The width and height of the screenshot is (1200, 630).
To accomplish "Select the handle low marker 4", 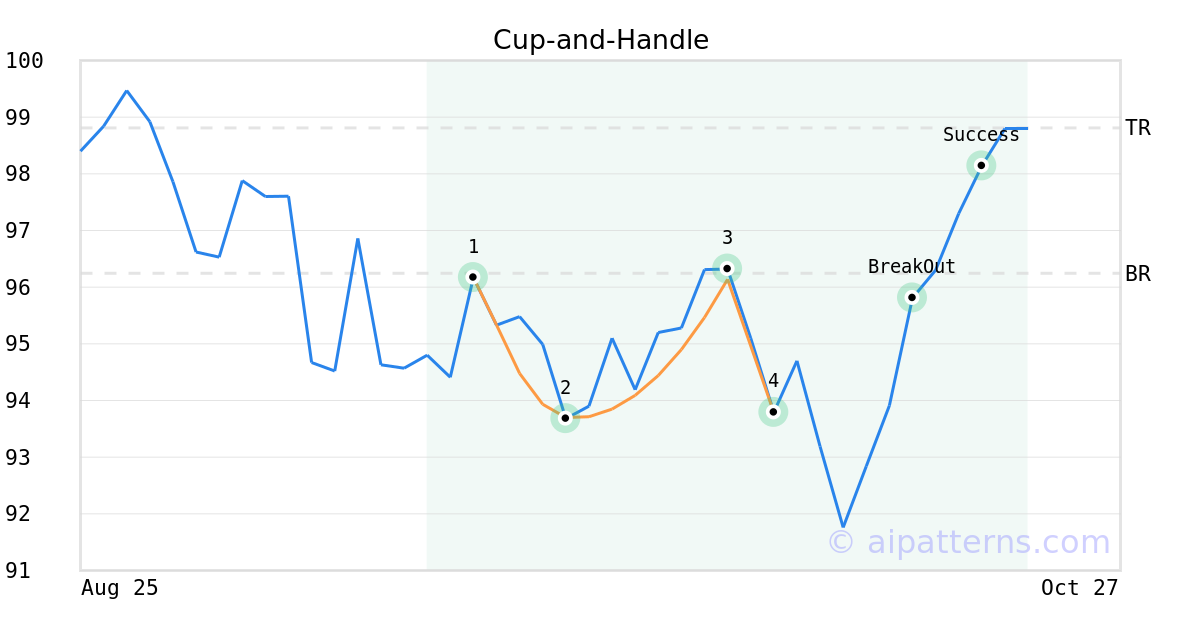I will [773, 411].
